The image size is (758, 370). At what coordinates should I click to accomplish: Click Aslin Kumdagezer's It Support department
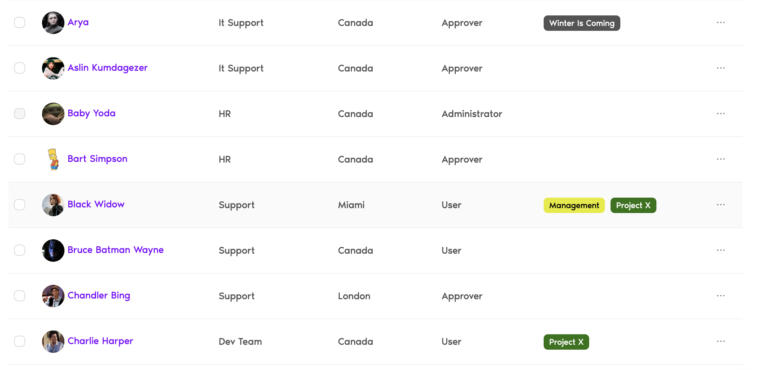pos(241,68)
